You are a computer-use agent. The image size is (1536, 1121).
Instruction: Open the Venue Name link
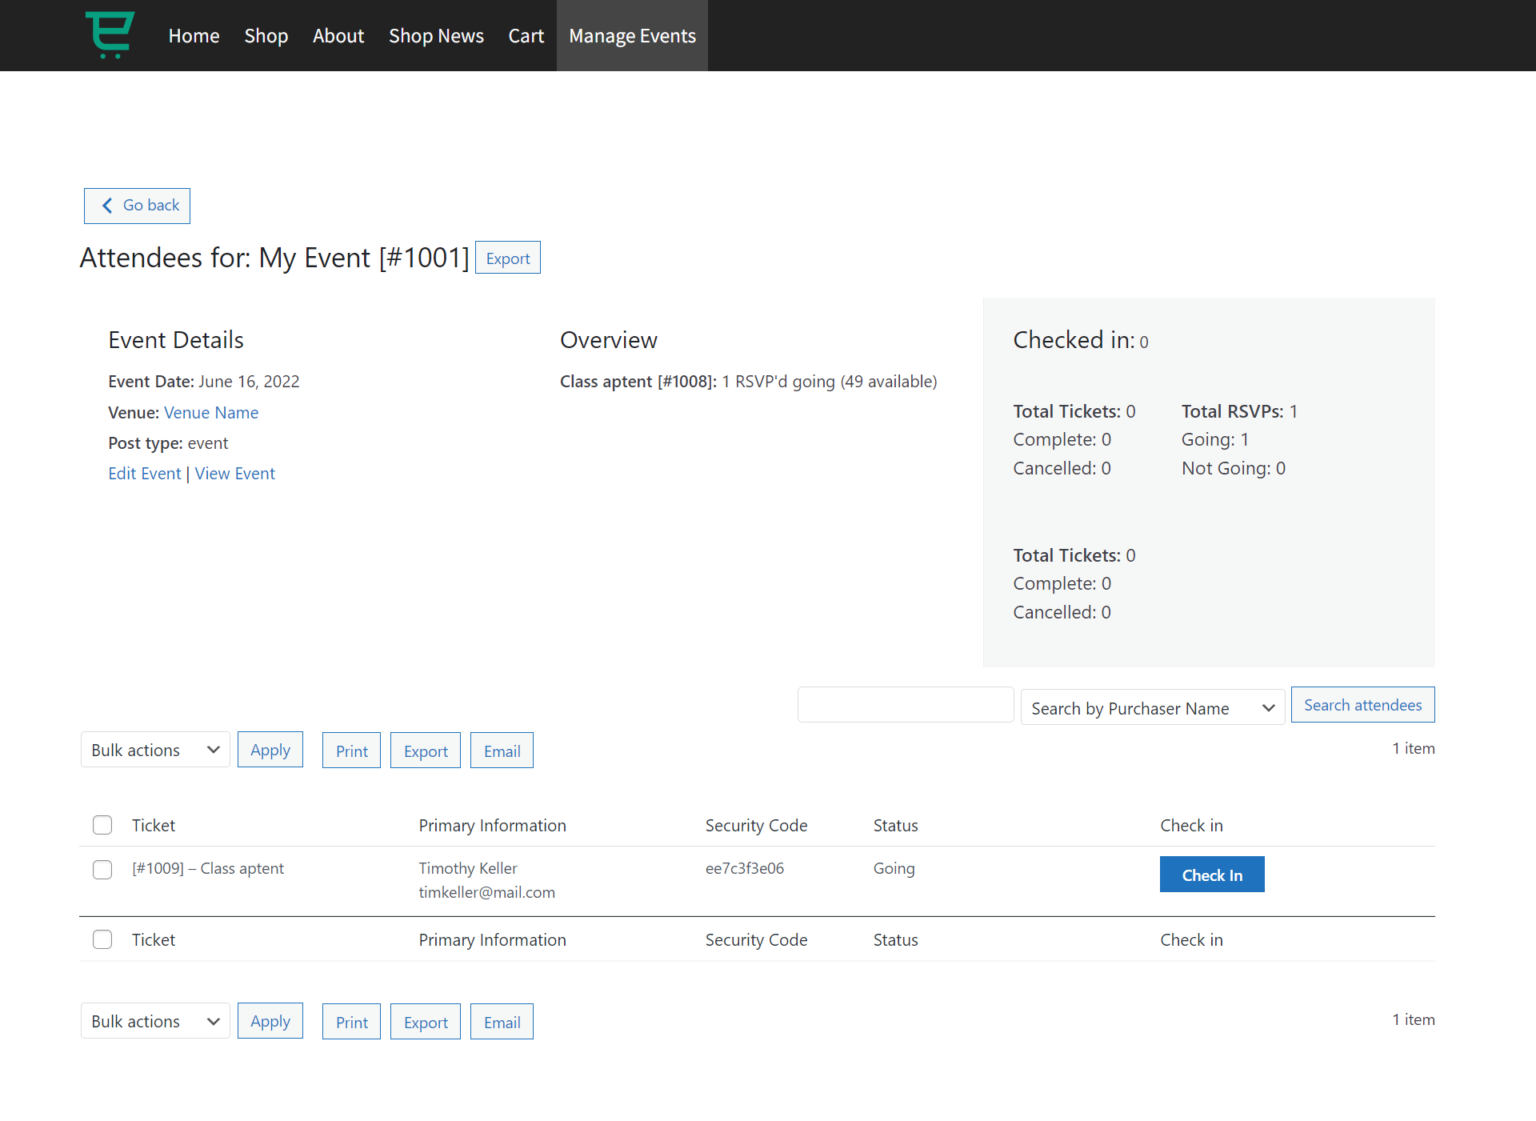click(x=211, y=412)
